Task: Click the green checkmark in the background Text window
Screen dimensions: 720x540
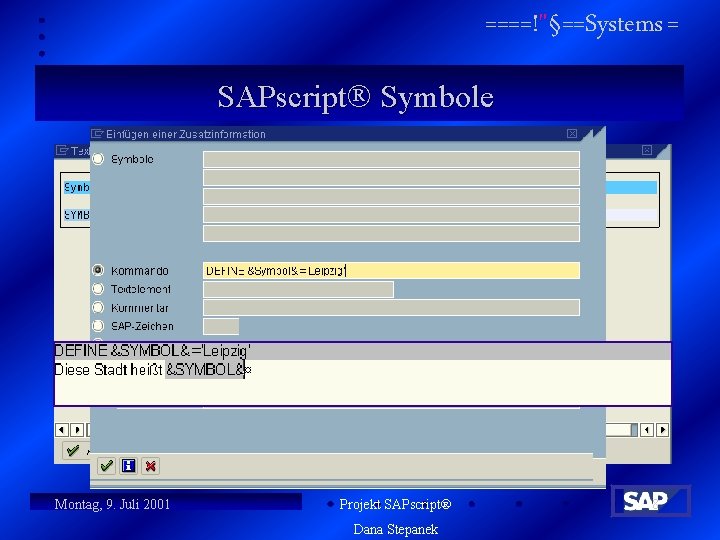Action: [x=73, y=450]
